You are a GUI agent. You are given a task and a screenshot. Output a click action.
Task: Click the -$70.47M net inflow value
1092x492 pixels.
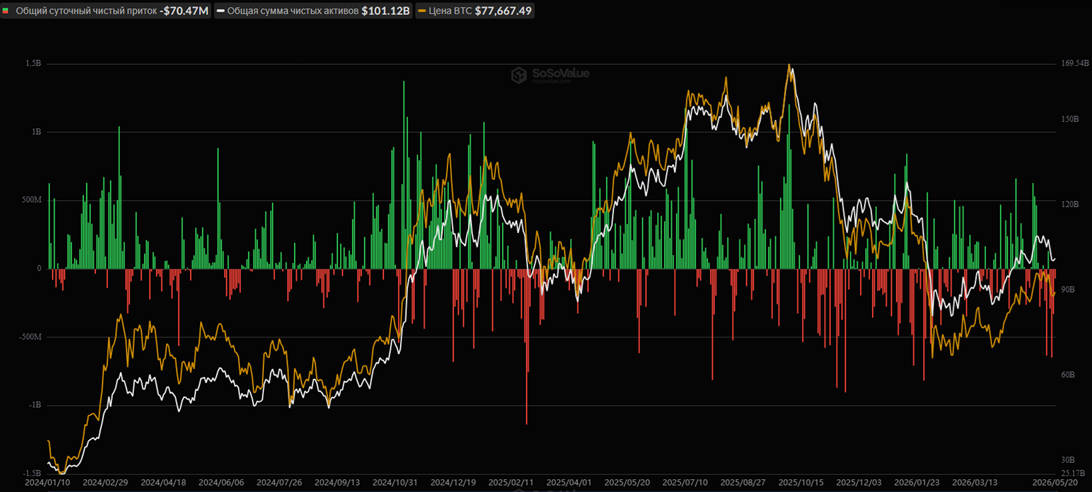[x=184, y=11]
